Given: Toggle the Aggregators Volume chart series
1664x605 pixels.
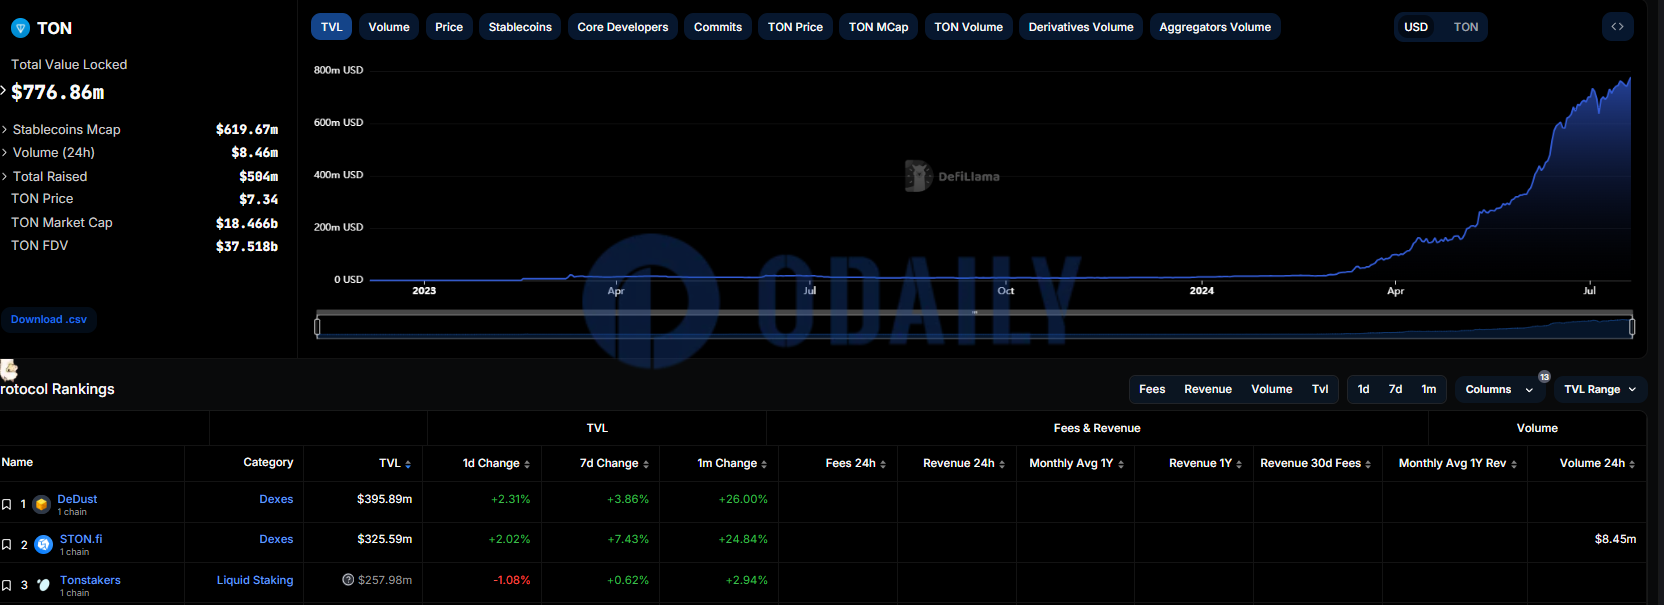Looking at the screenshot, I should coord(1215,27).
